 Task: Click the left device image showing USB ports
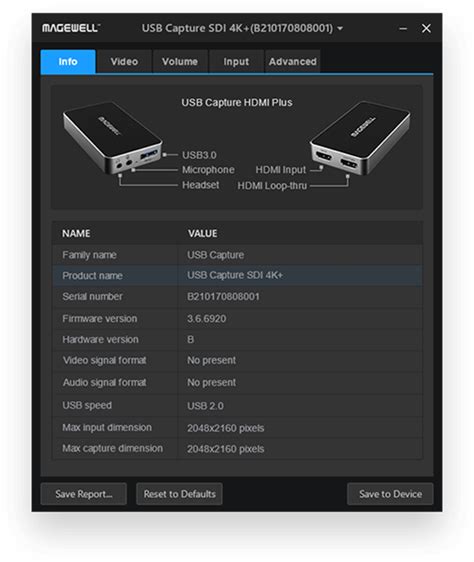112,137
